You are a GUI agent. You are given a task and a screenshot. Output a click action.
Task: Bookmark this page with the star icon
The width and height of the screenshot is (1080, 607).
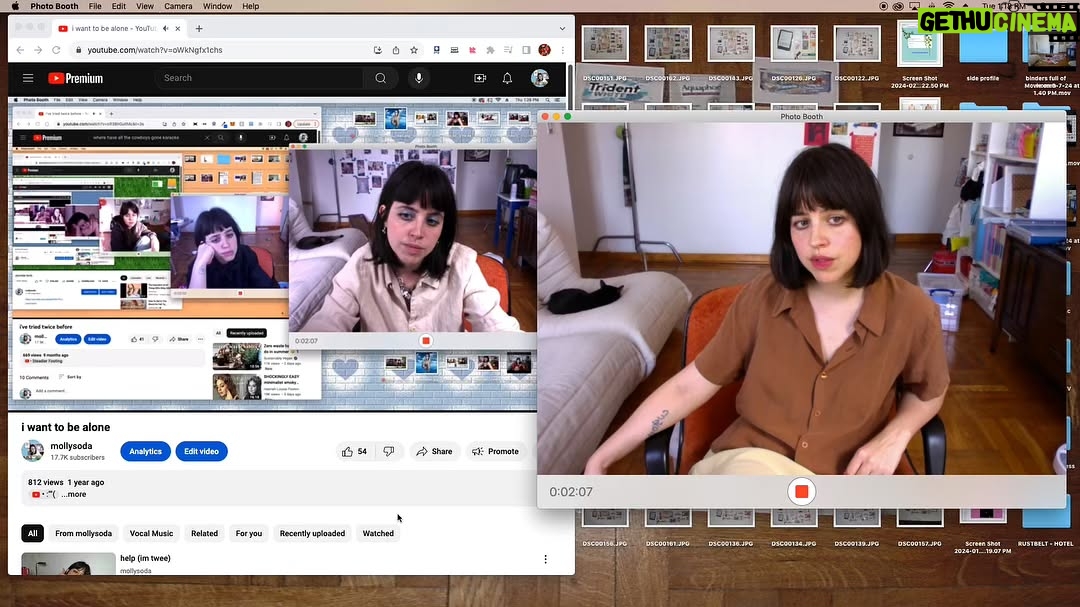pyautogui.click(x=414, y=50)
